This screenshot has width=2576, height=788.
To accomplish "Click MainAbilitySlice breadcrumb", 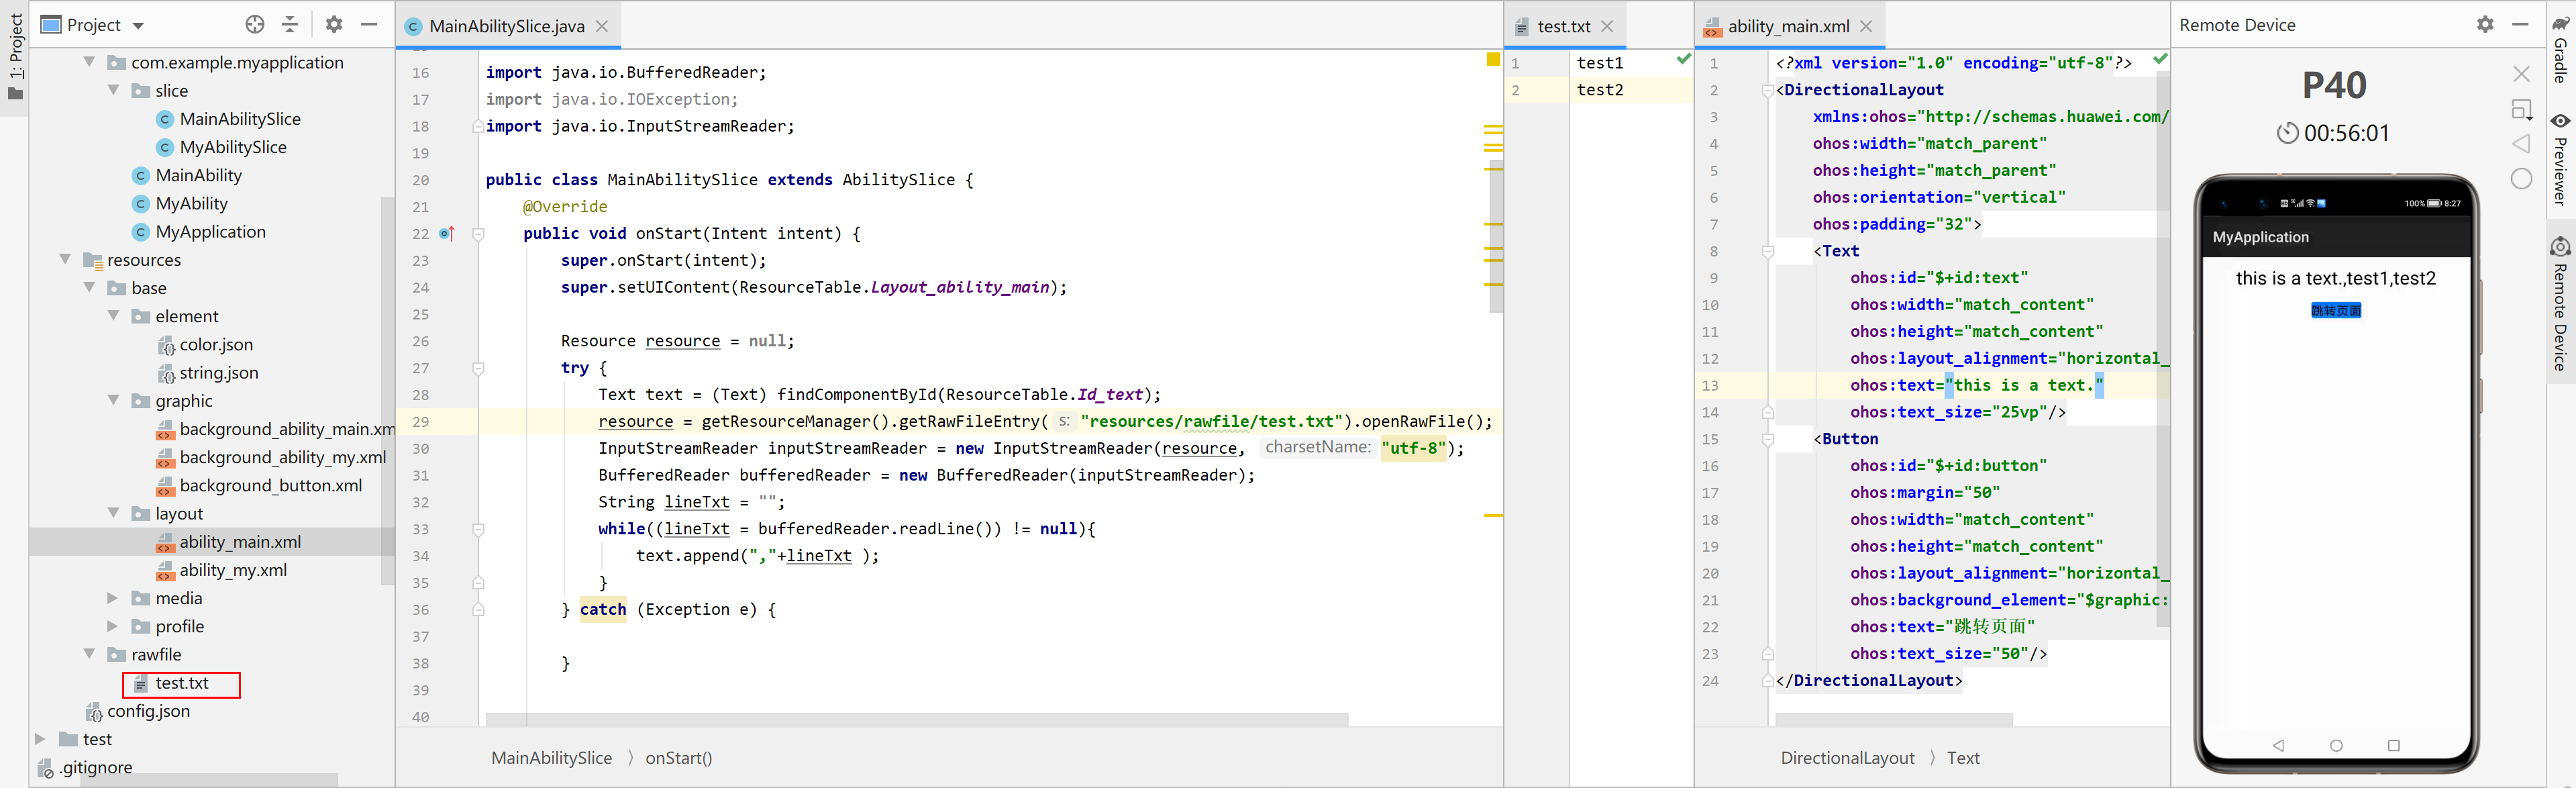I will coord(551,758).
